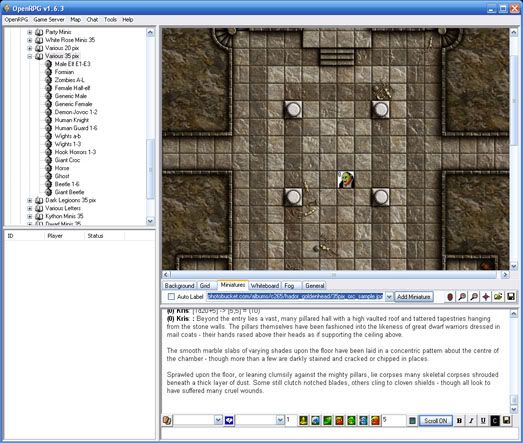Click the miniature URL input field
The width and height of the screenshot is (523, 443).
click(x=296, y=297)
